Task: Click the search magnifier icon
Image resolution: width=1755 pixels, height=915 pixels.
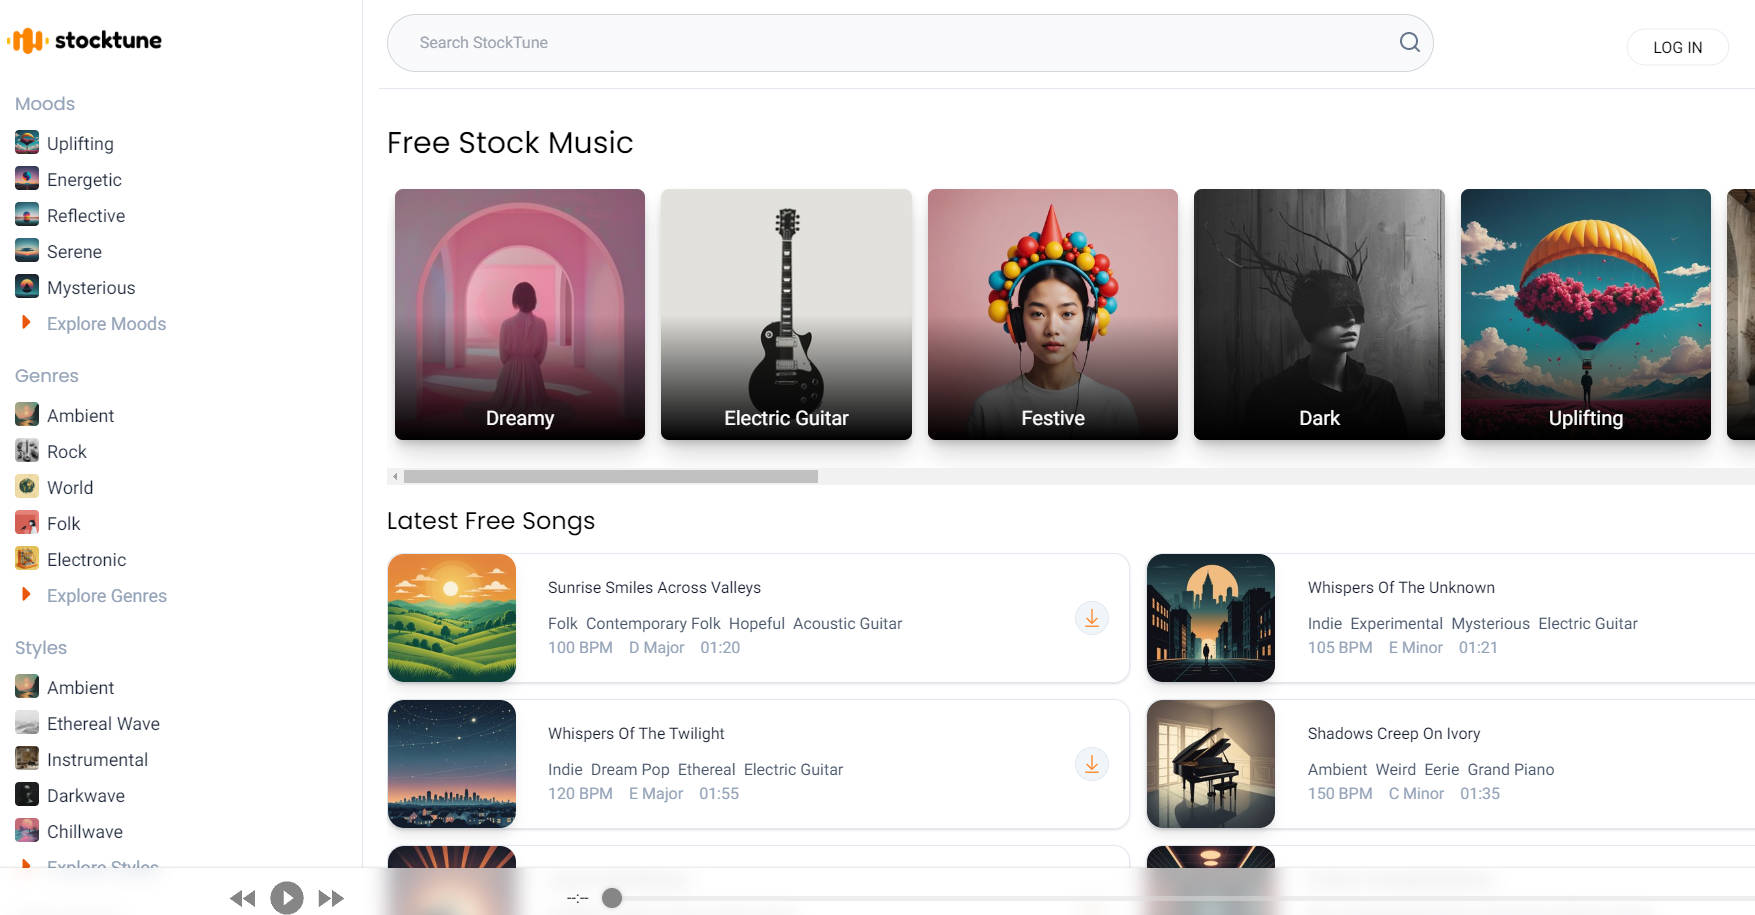Action: 1409,42
